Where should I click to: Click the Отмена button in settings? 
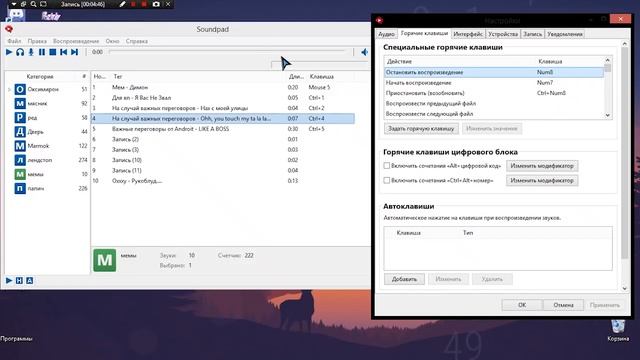[563, 305]
